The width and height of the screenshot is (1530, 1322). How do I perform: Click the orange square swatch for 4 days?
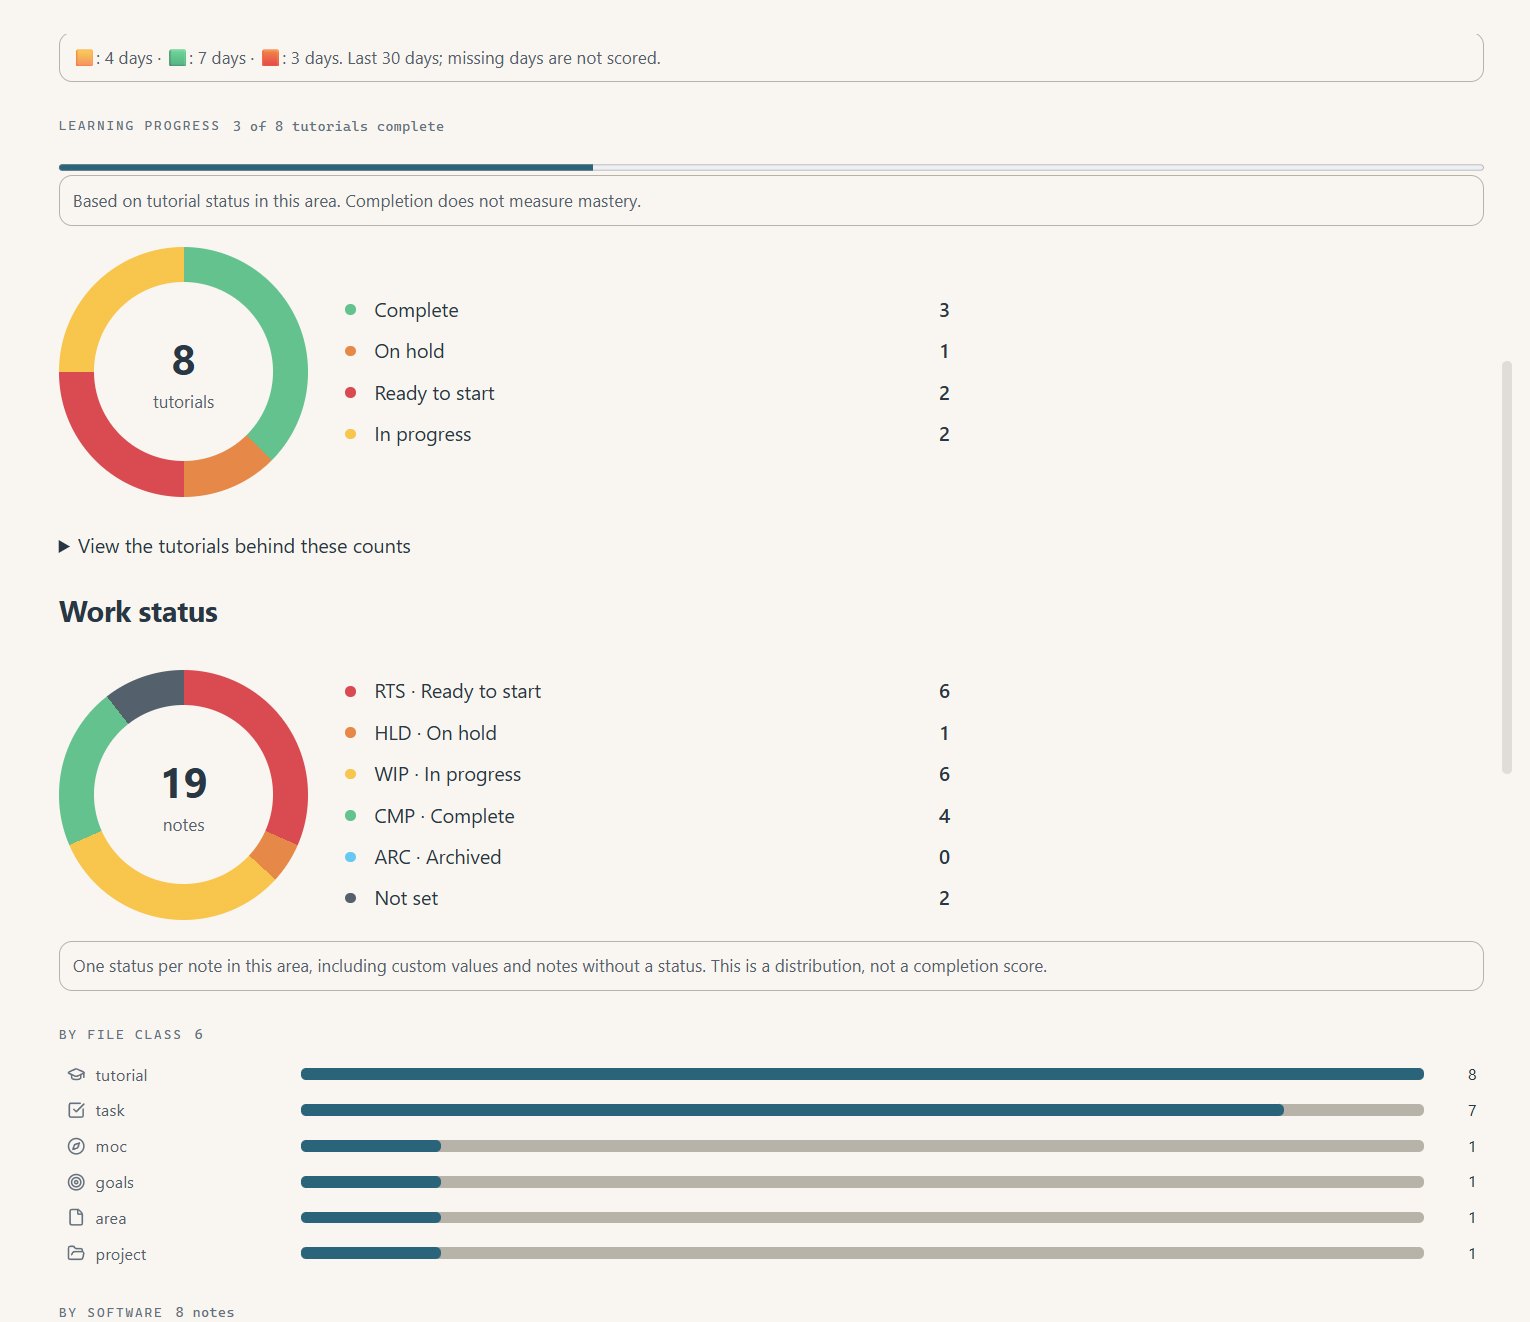coord(84,58)
